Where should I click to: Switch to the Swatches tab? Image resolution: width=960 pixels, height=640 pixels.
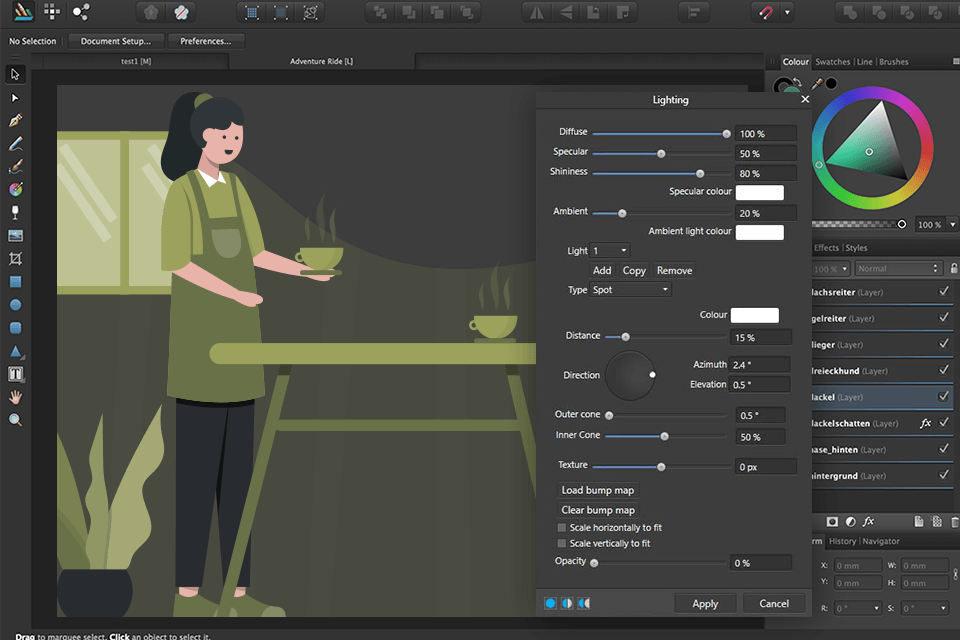click(833, 61)
